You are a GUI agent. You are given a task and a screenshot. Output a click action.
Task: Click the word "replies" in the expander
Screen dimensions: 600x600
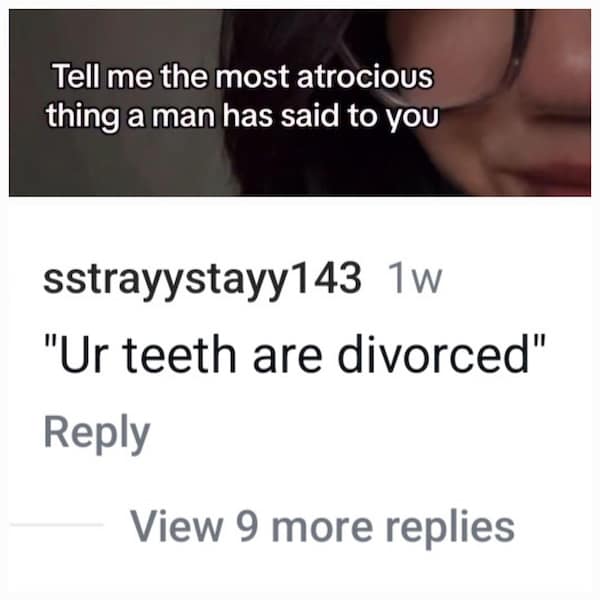pyautogui.click(x=450, y=528)
